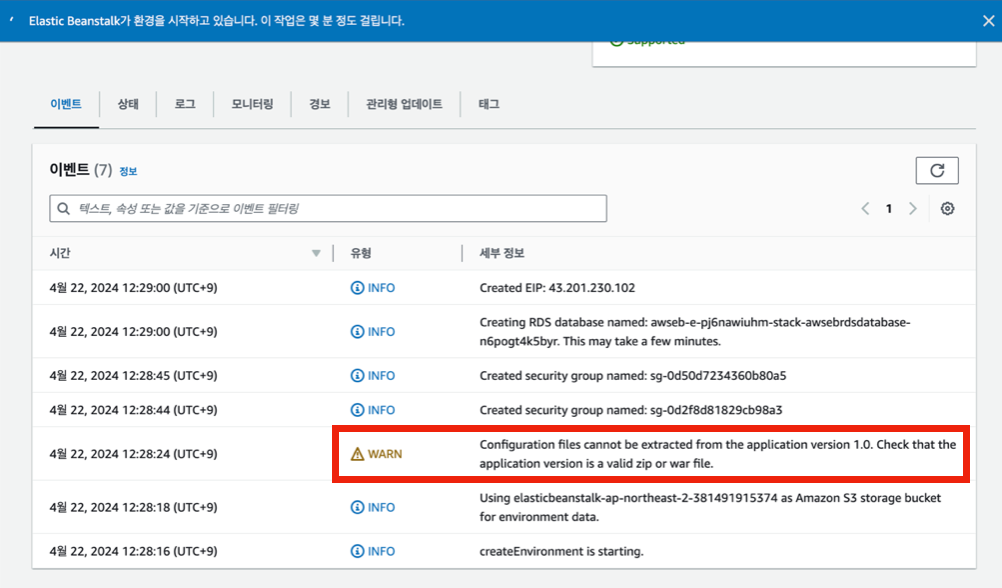Sort events by time arrow
This screenshot has height=588, width=1002.
pos(316,253)
